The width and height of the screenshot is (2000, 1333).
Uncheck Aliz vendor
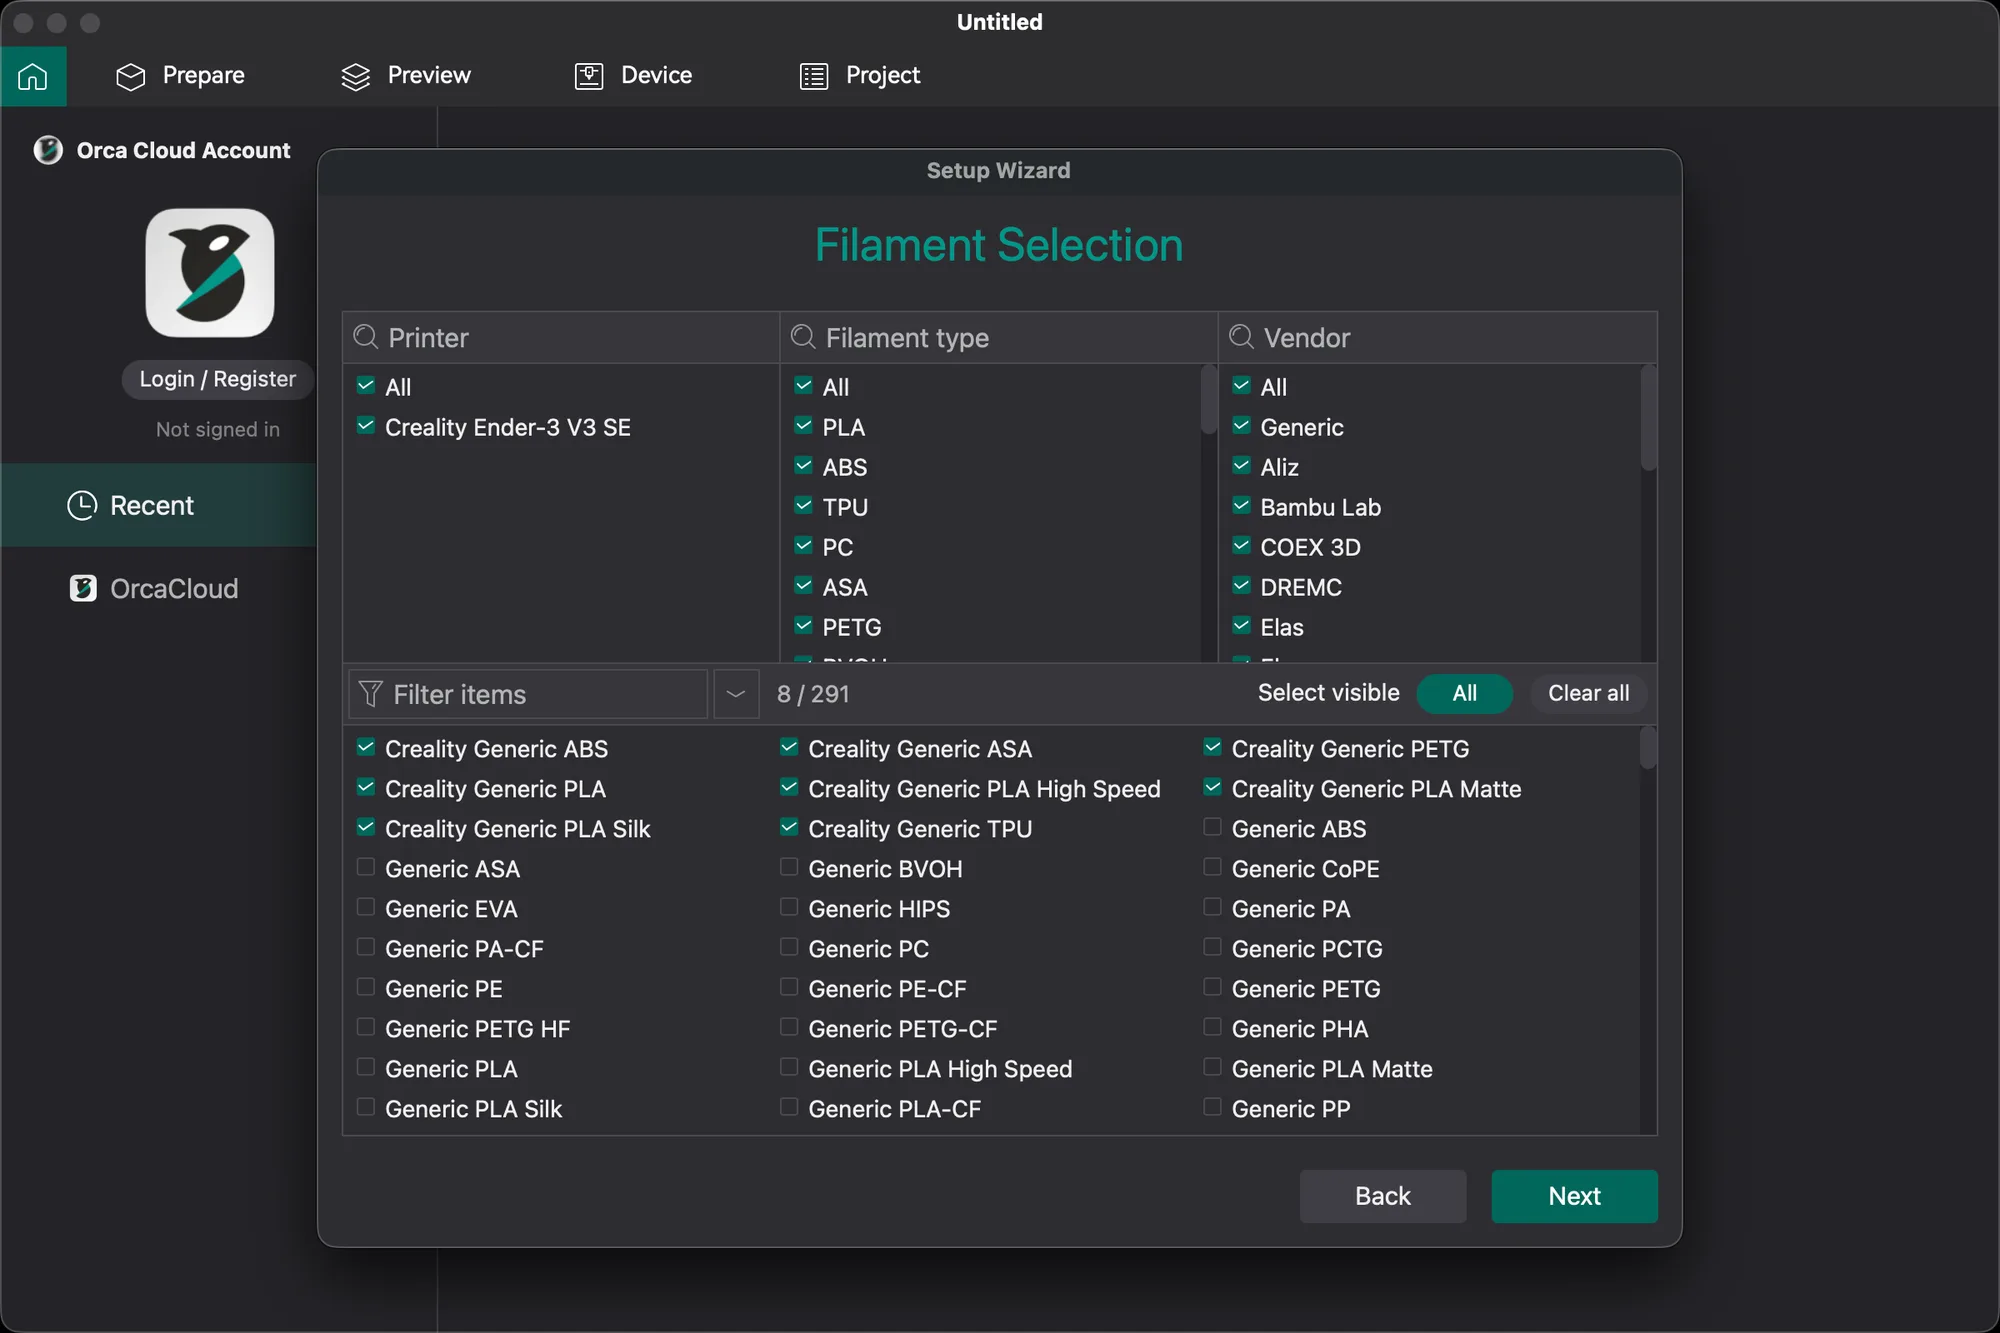click(x=1241, y=466)
